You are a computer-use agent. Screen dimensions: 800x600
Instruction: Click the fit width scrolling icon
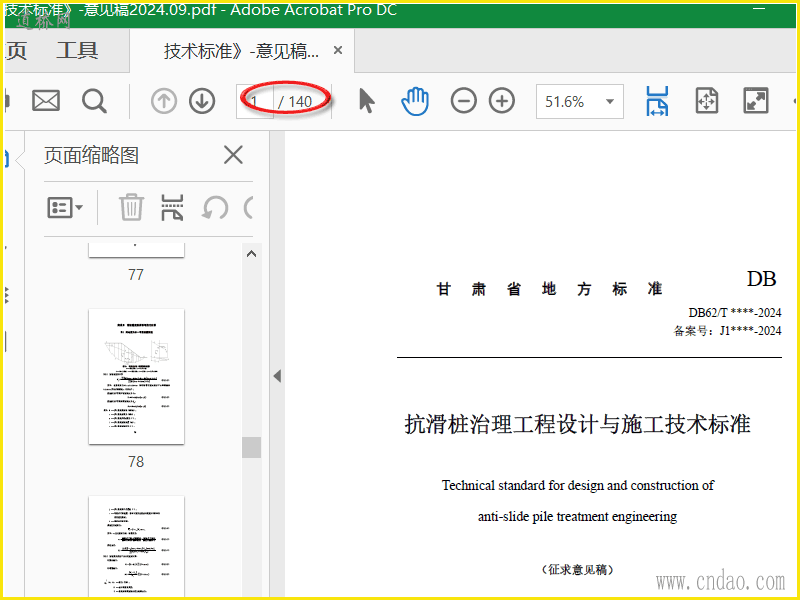[x=657, y=101]
